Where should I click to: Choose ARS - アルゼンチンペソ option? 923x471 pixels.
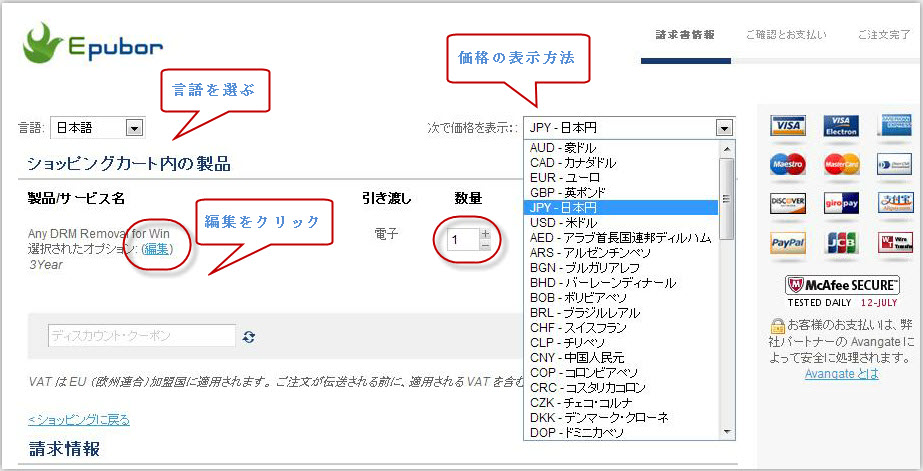[622, 253]
